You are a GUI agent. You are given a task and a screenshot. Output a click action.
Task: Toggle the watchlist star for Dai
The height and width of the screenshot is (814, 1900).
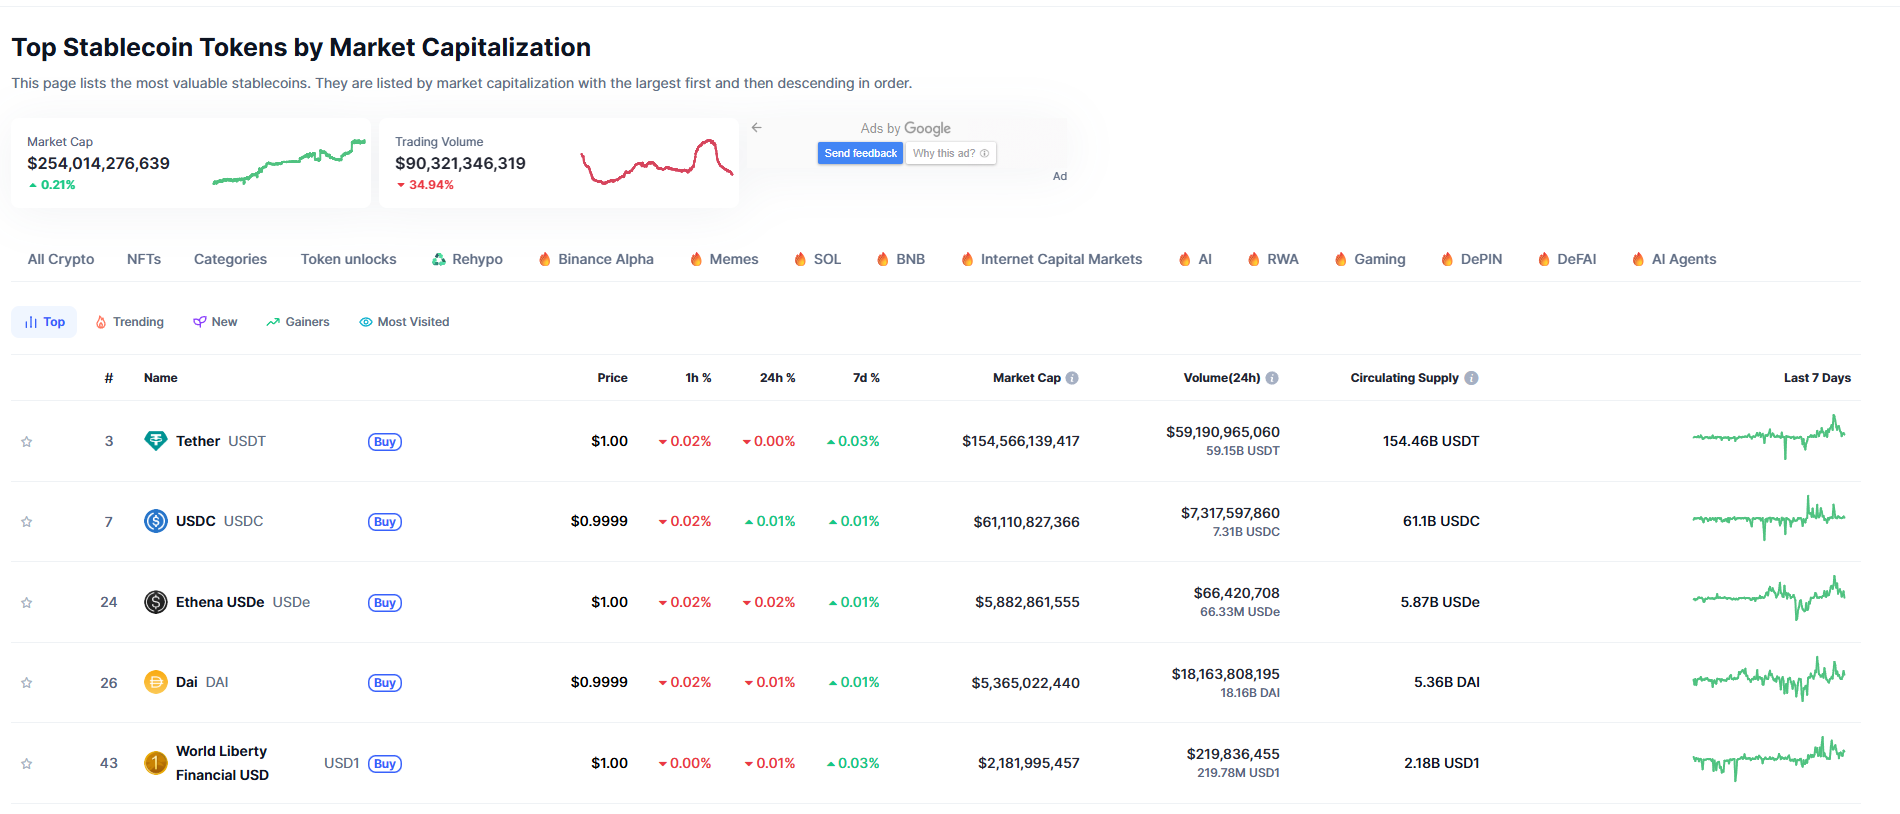coord(27,683)
